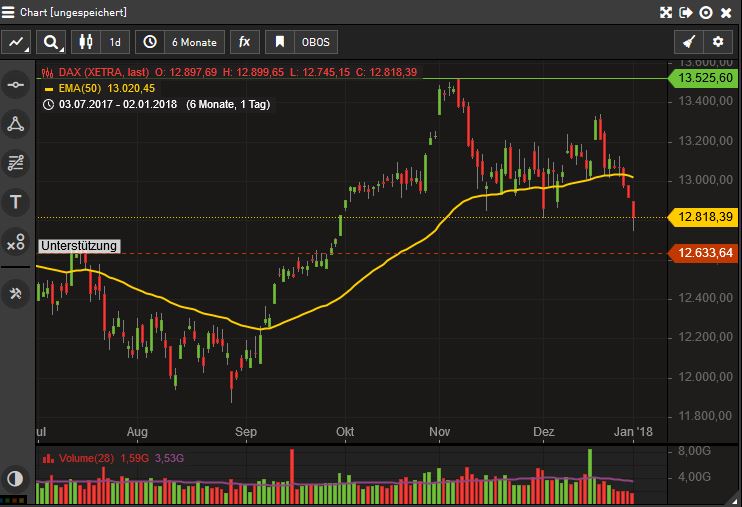This screenshot has height=507, width=742.
Task: Click the 12.633,64 price marker on axis
Action: pyautogui.click(x=705, y=253)
